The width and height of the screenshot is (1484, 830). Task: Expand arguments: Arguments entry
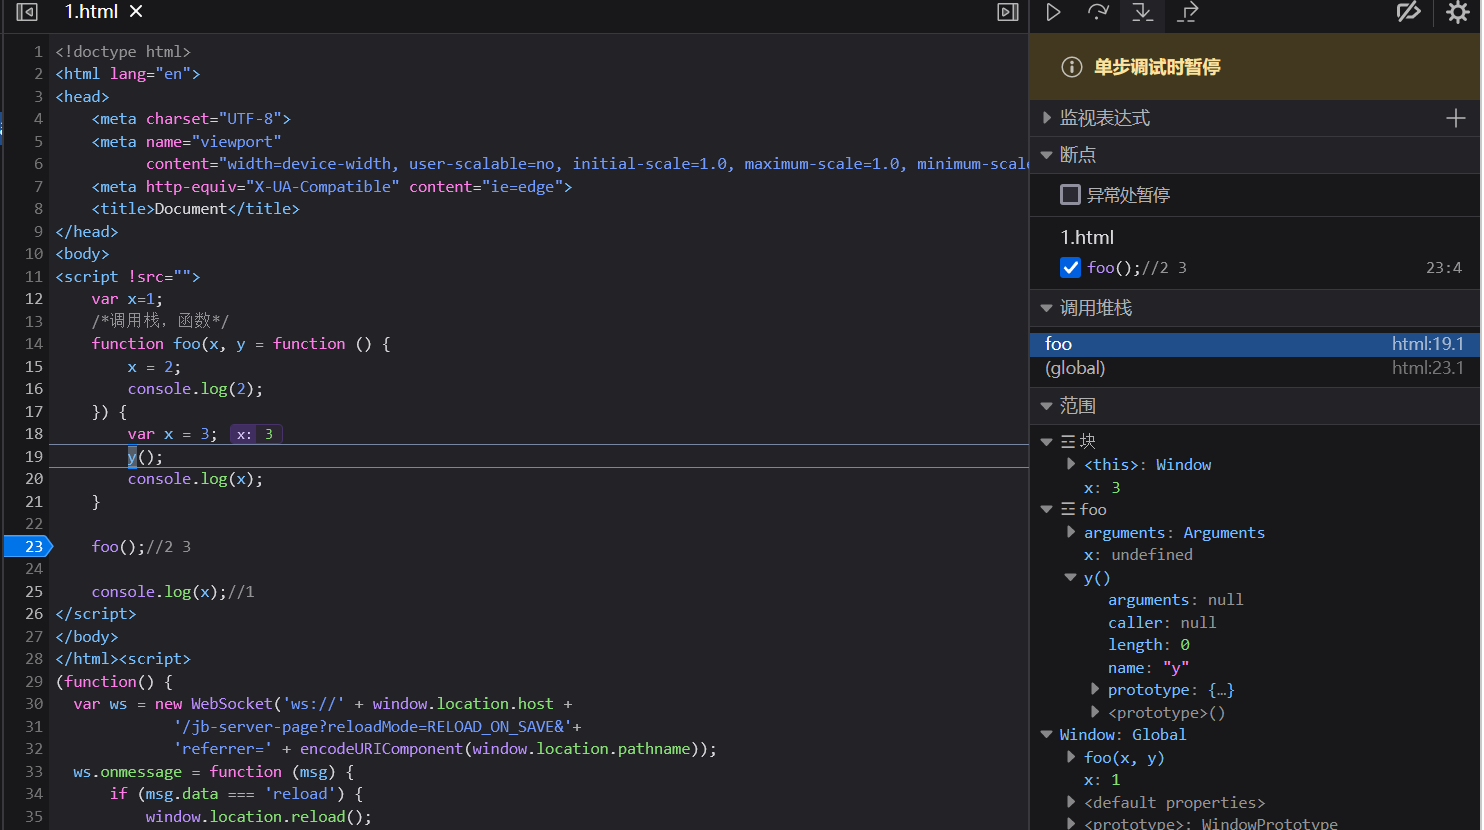point(1072,532)
